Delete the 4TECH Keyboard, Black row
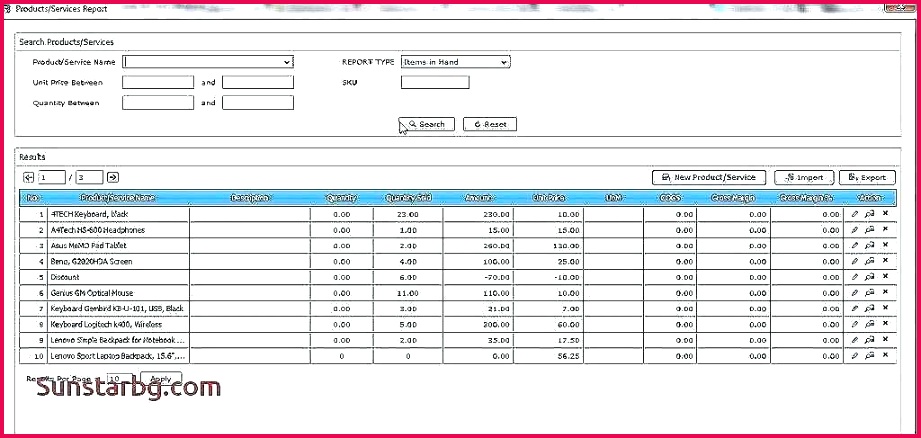Screen dimensions: 921x438 tap(885, 214)
